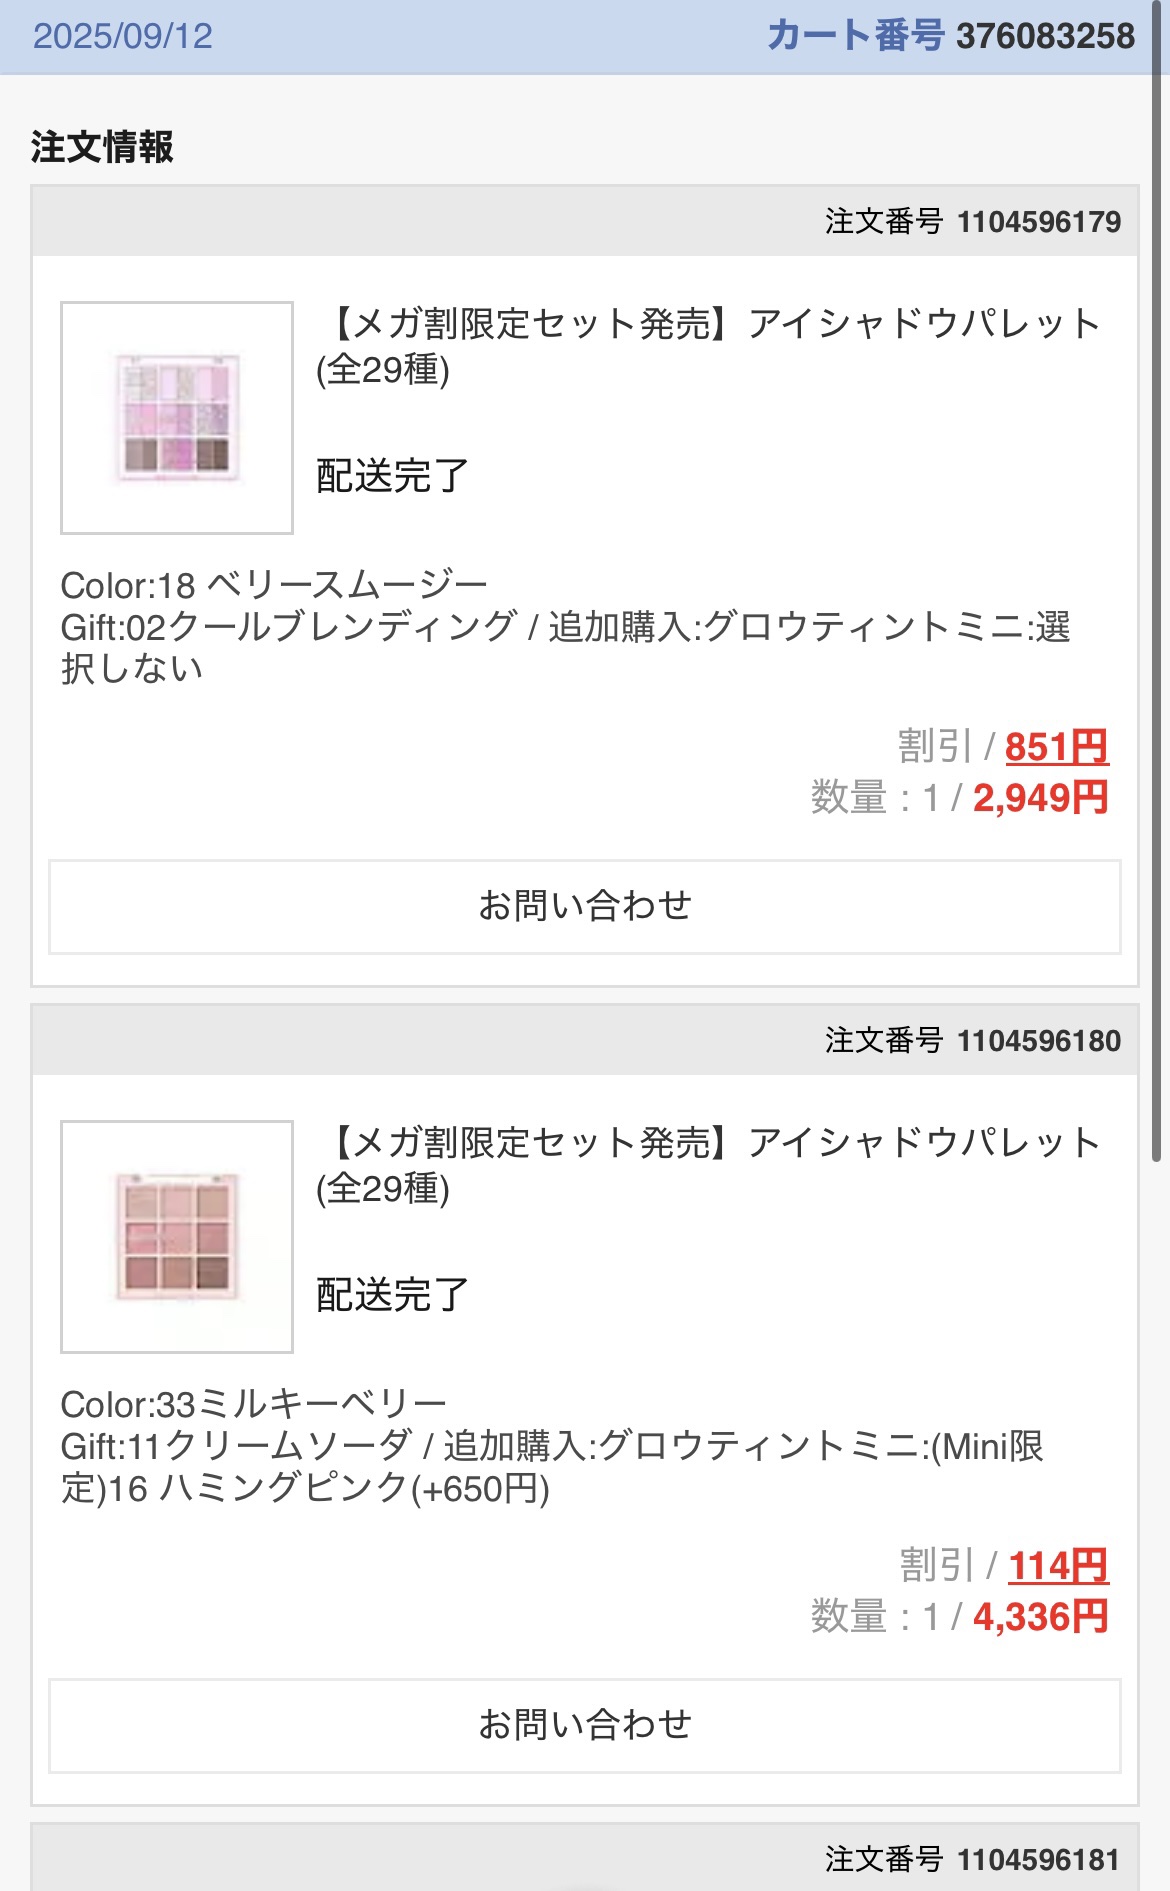Screen dimensions: 1170x1891
Task: Open the first アイシャドウパレット product title
Action: (x=709, y=346)
